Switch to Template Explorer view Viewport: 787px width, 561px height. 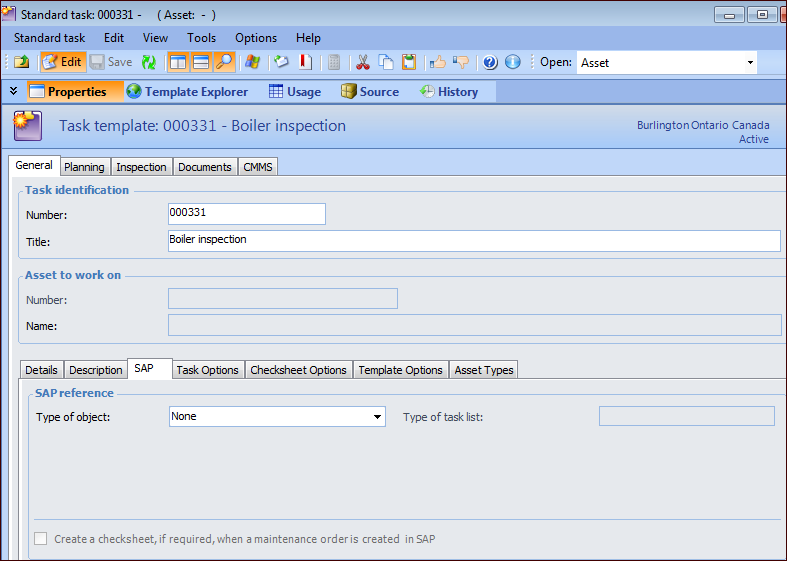click(x=187, y=91)
